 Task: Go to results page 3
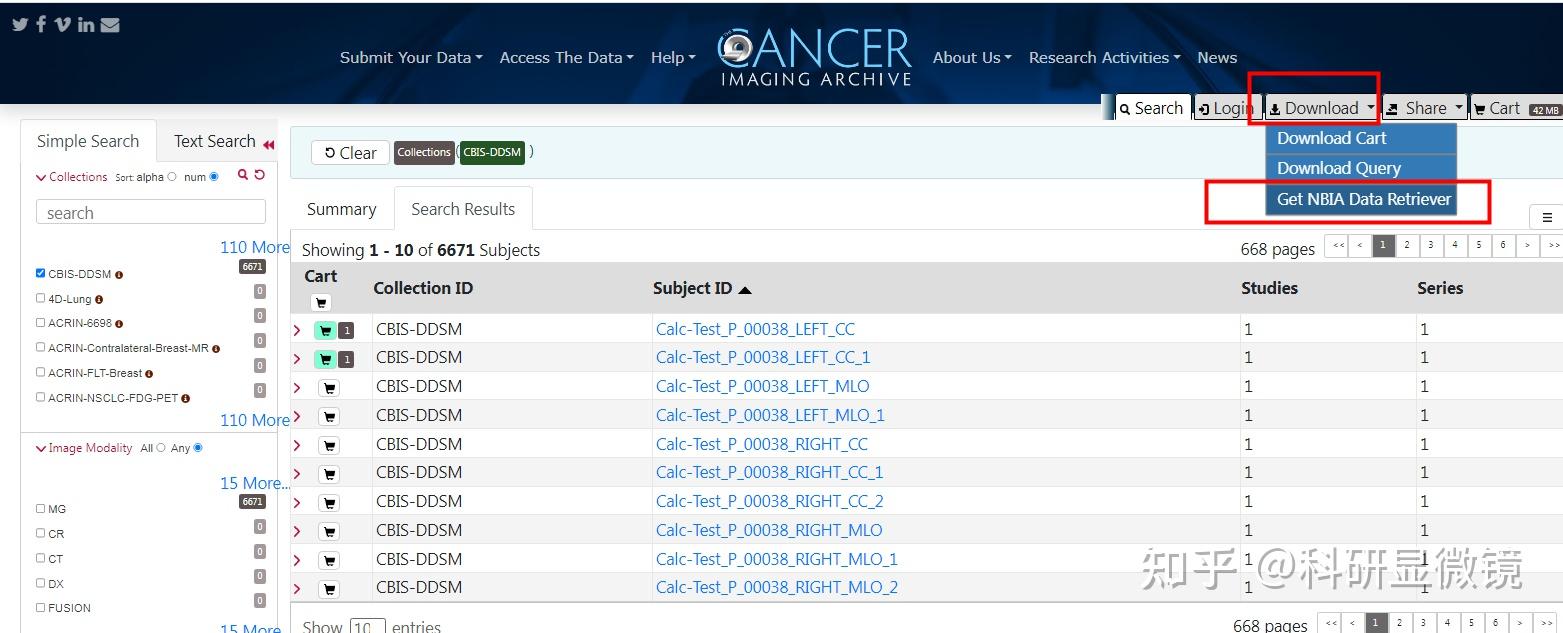(x=1430, y=245)
